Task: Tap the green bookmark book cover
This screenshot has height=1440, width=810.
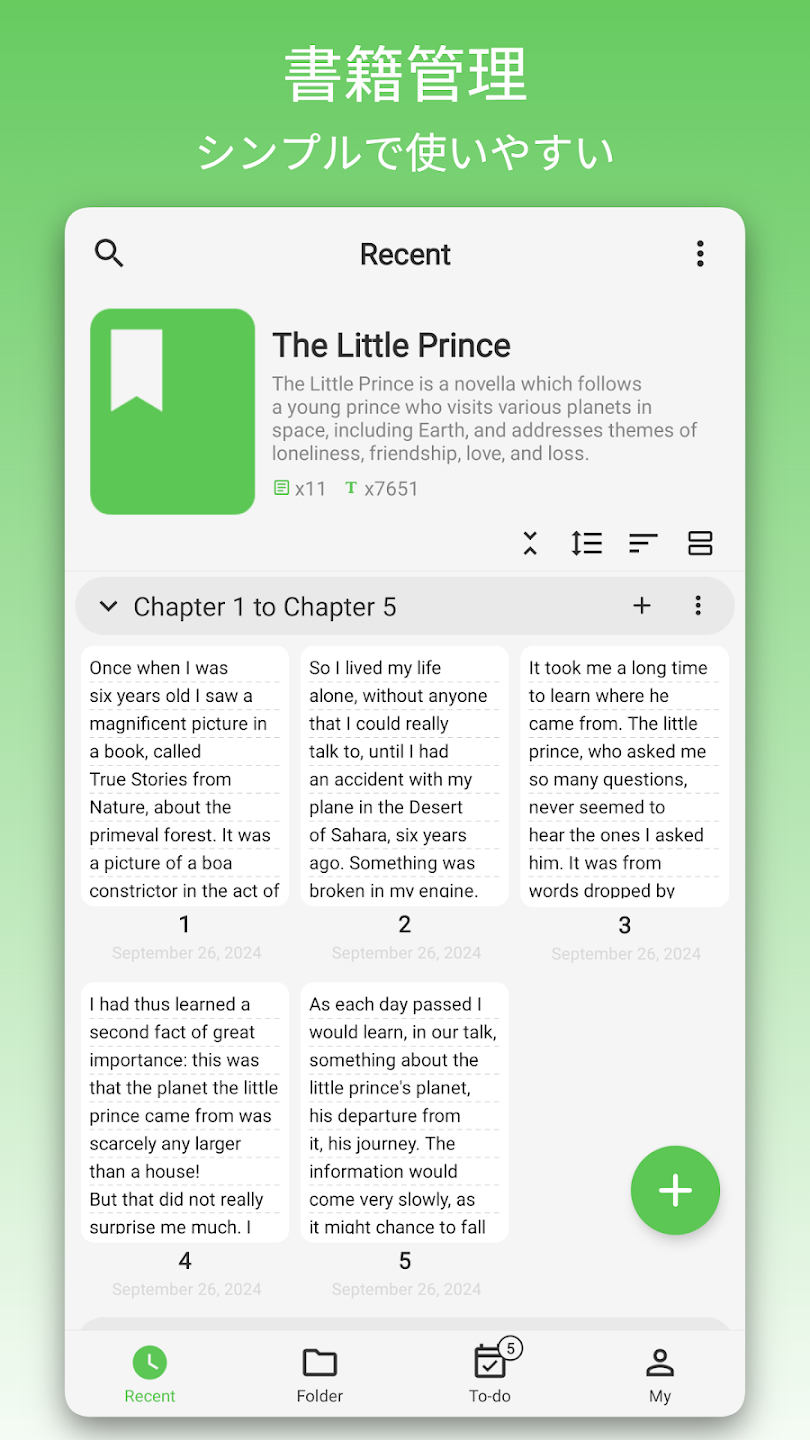Action: point(172,411)
